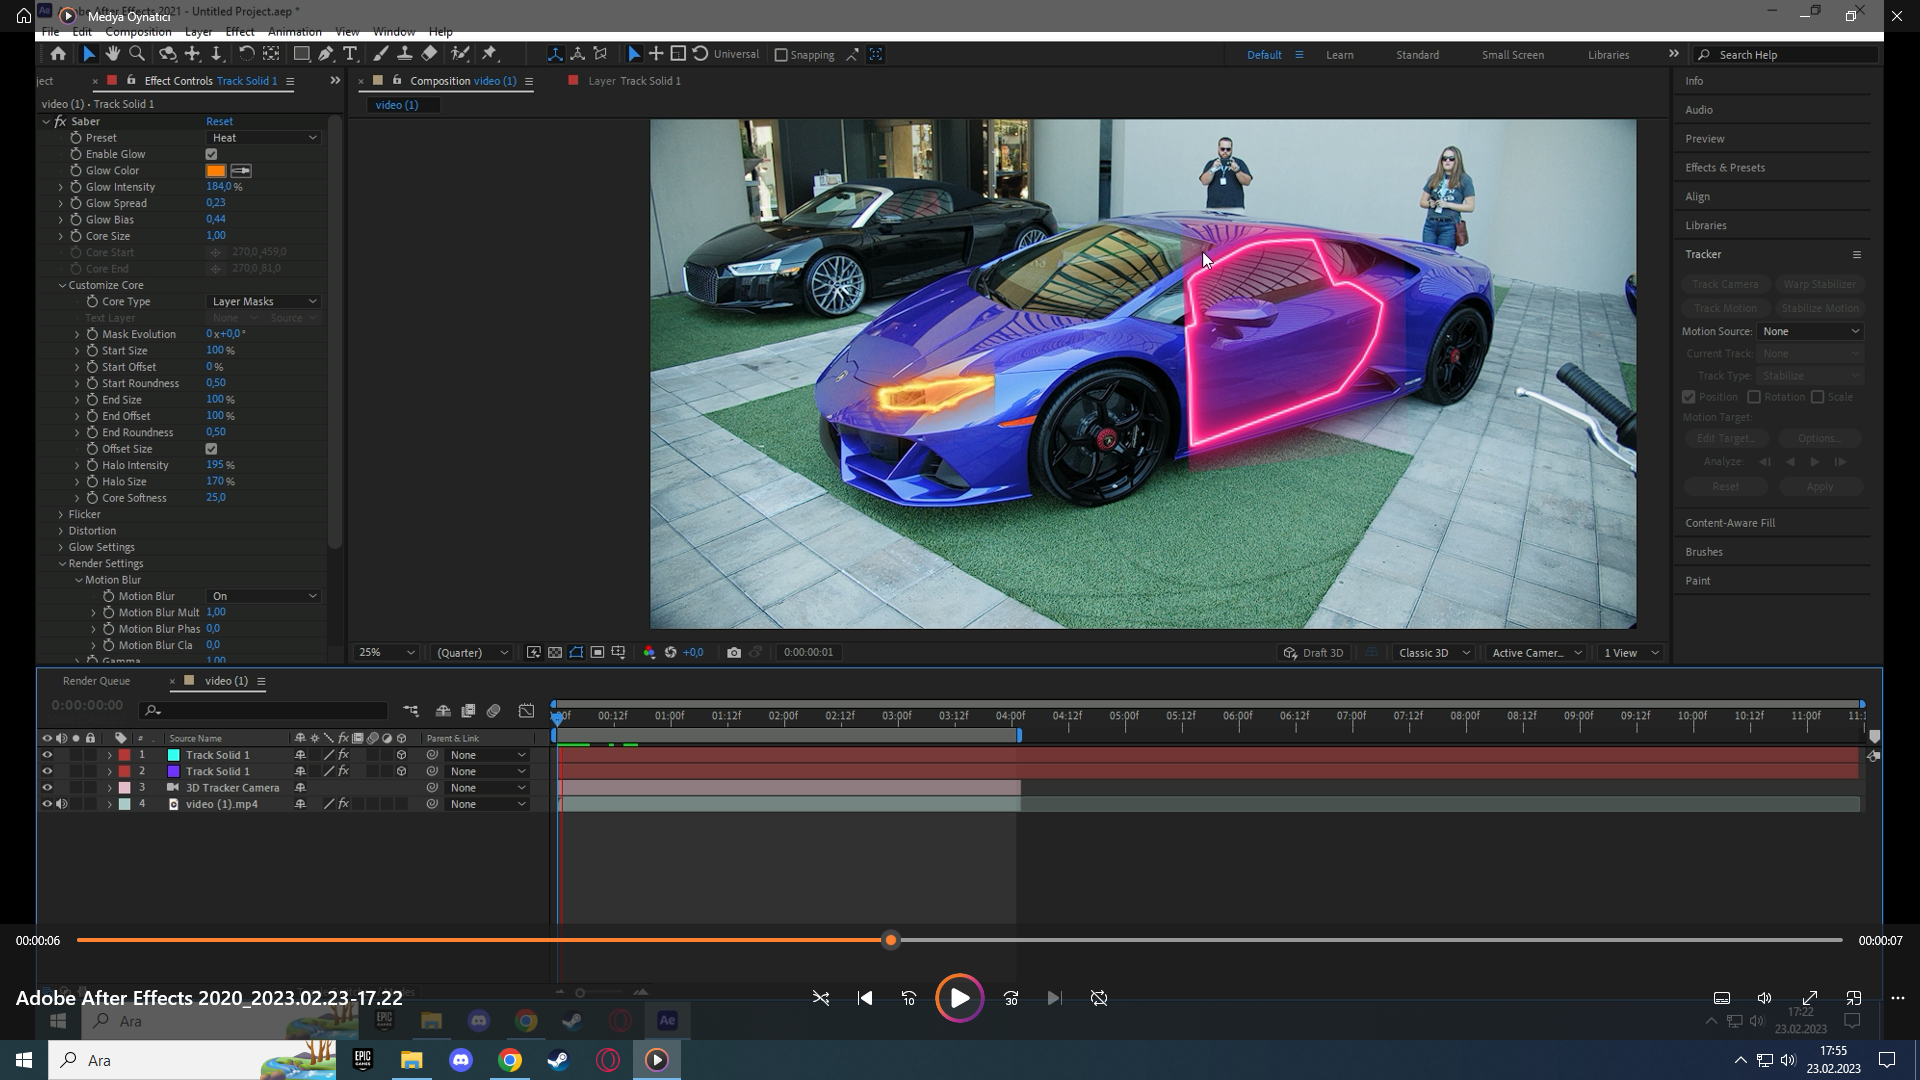Open the Animation menu

point(294,32)
